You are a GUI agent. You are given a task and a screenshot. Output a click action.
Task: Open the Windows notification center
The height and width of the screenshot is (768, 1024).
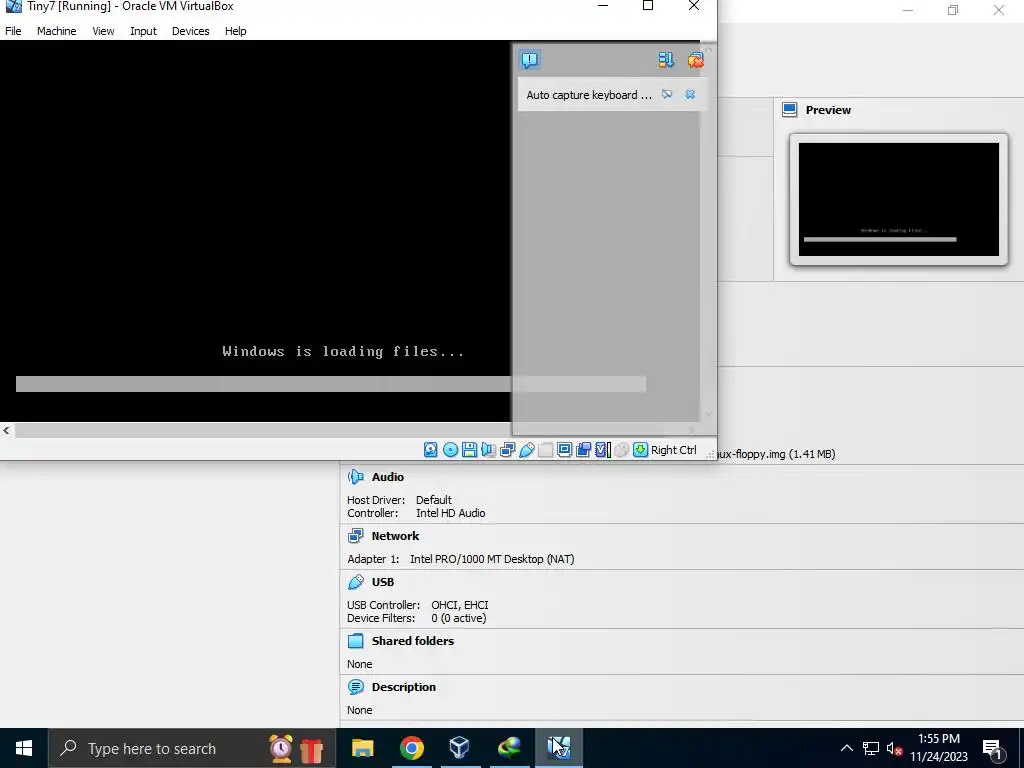993,748
